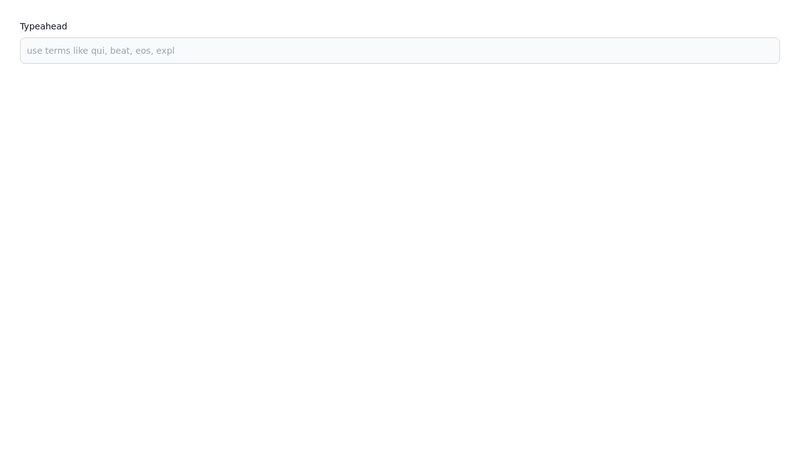The height and width of the screenshot is (450, 800).
Task: Click the Typeahead input field
Action: pos(400,50)
